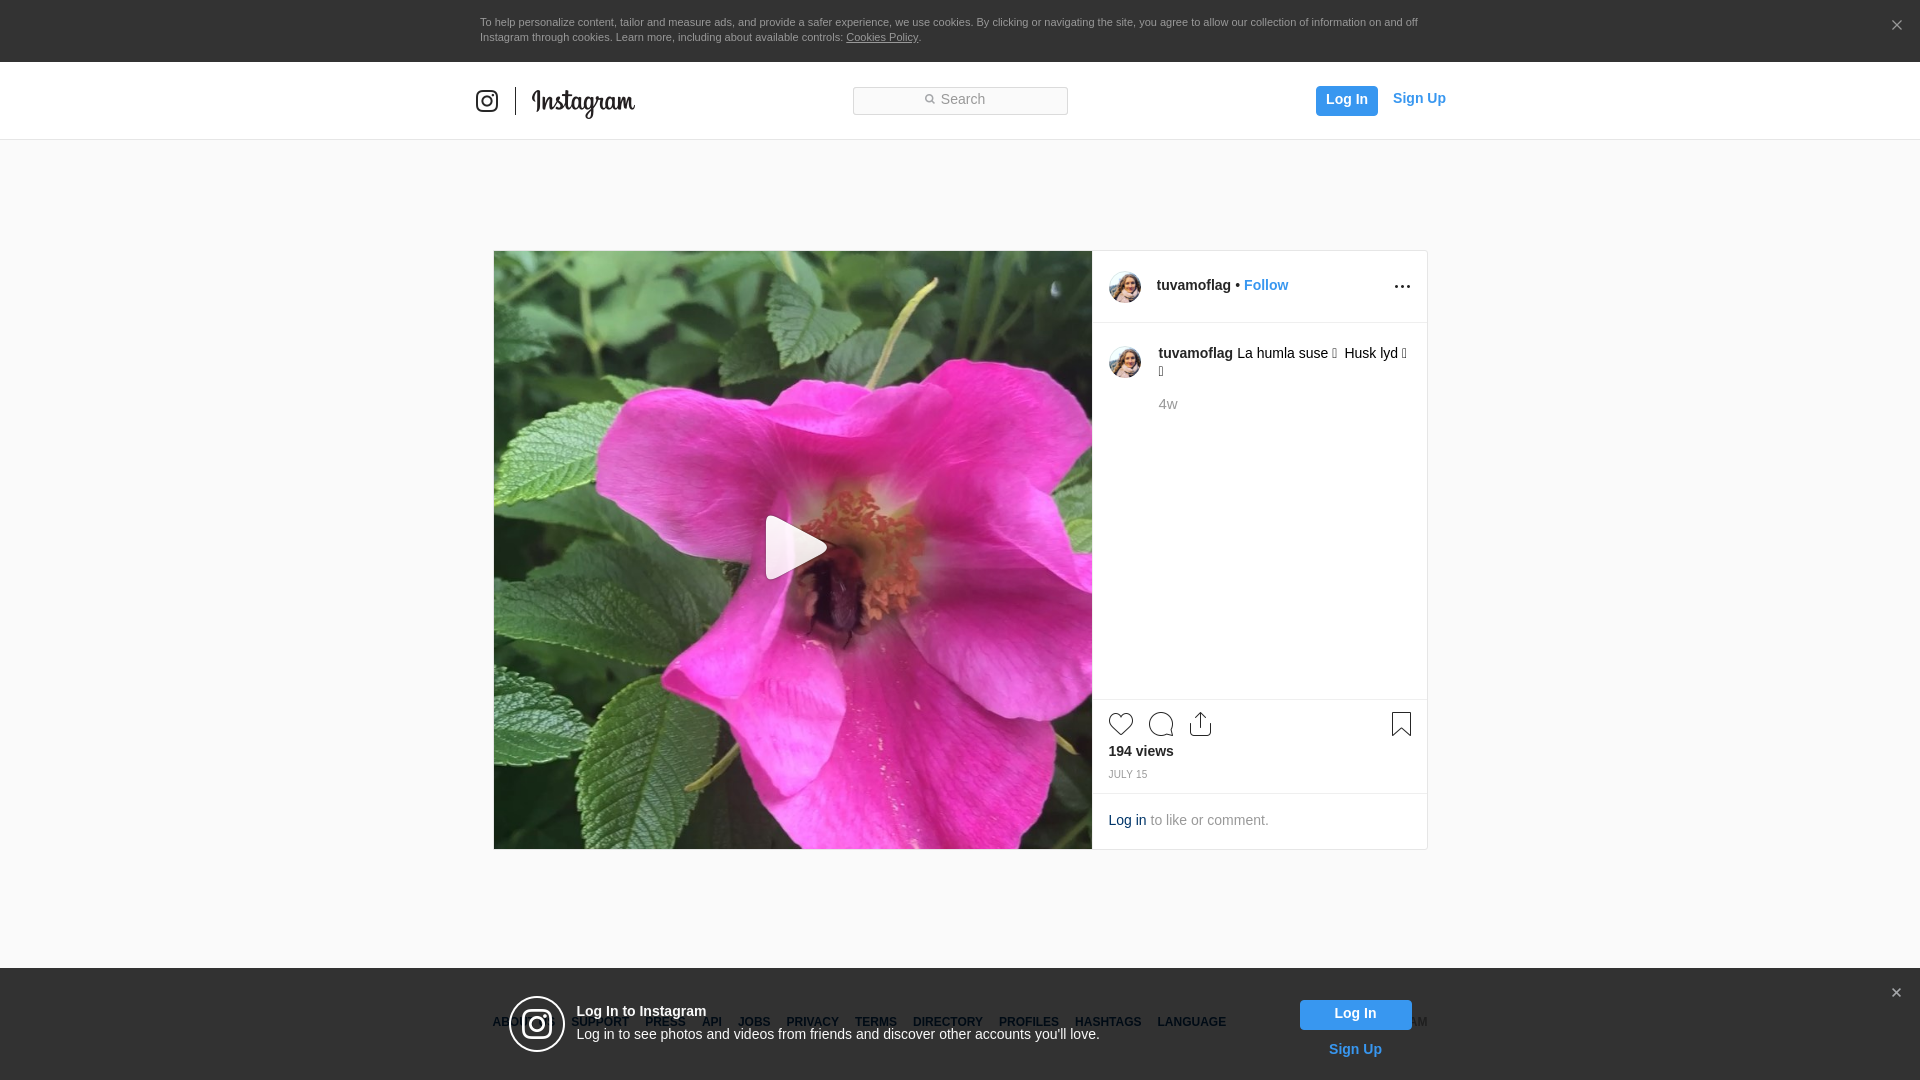This screenshot has height=1080, width=1920.
Task: Dismiss the cookie notice banner
Action: pyautogui.click(x=1896, y=26)
